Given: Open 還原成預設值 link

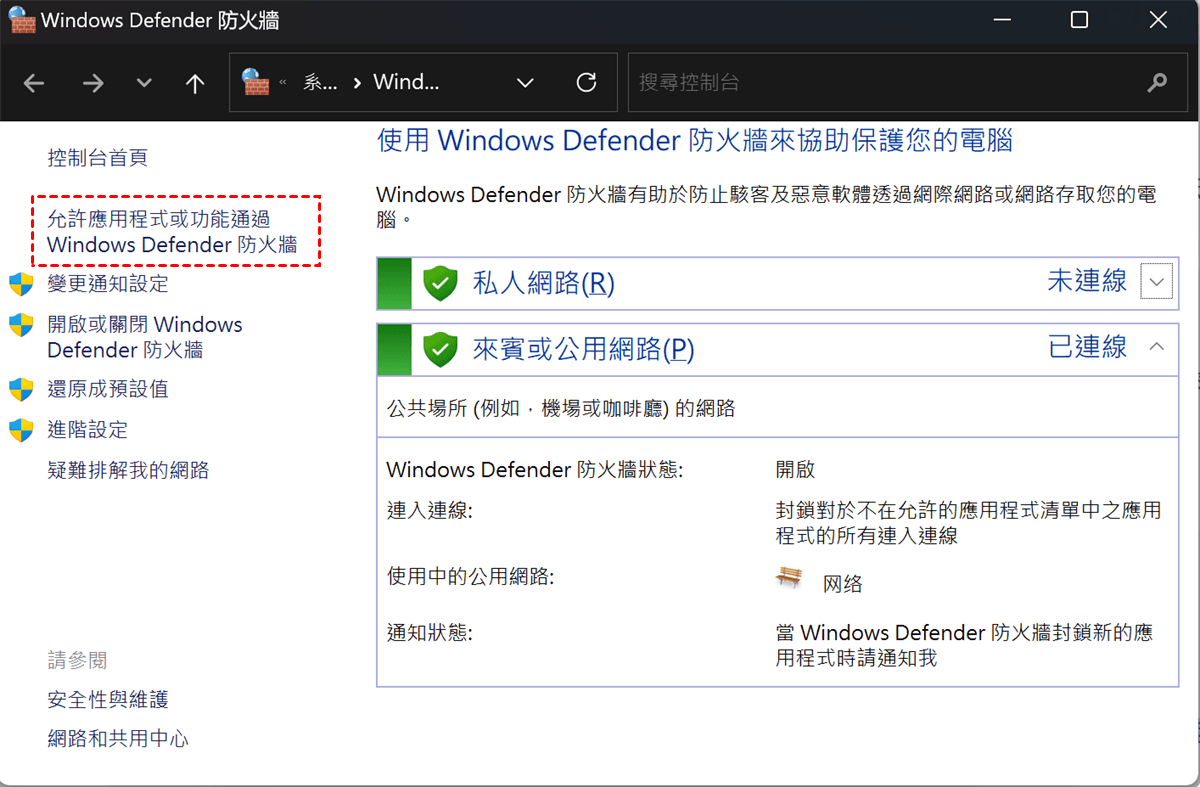Looking at the screenshot, I should click(x=108, y=389).
